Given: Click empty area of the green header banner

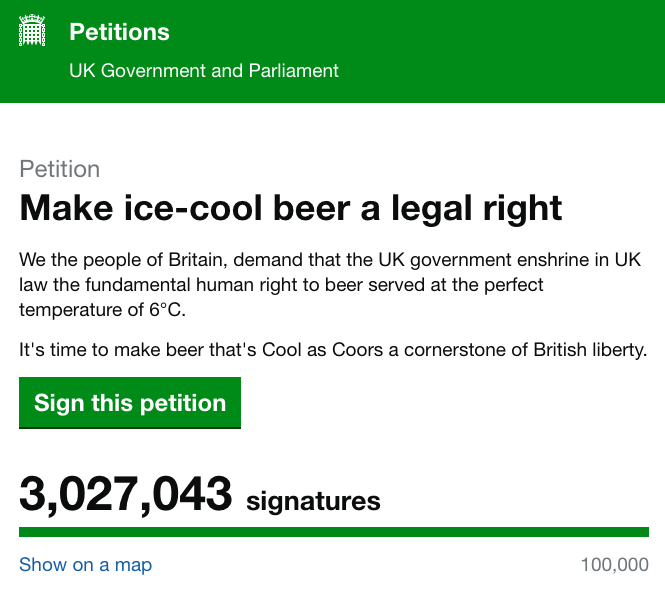Looking at the screenshot, I should (x=500, y=51).
